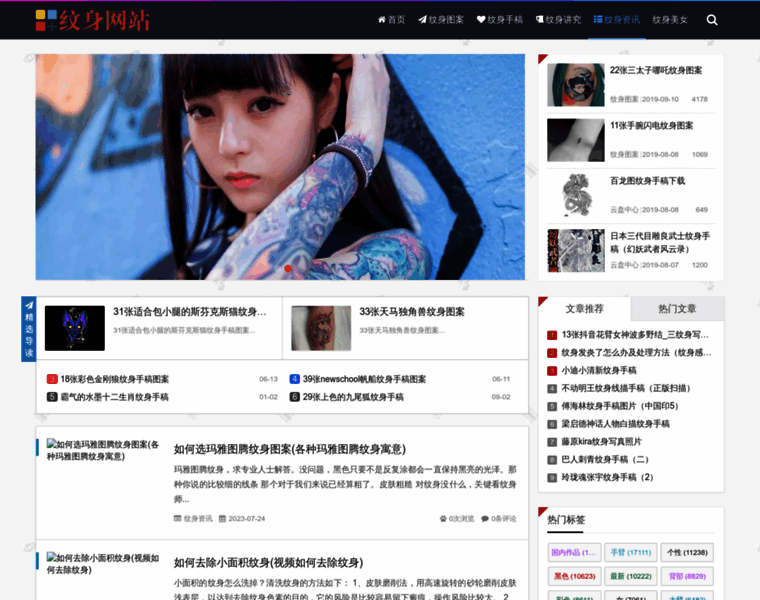The width and height of the screenshot is (760, 600).
Task: Click broken image for 去除小面积纹身 article
Action: tap(103, 564)
